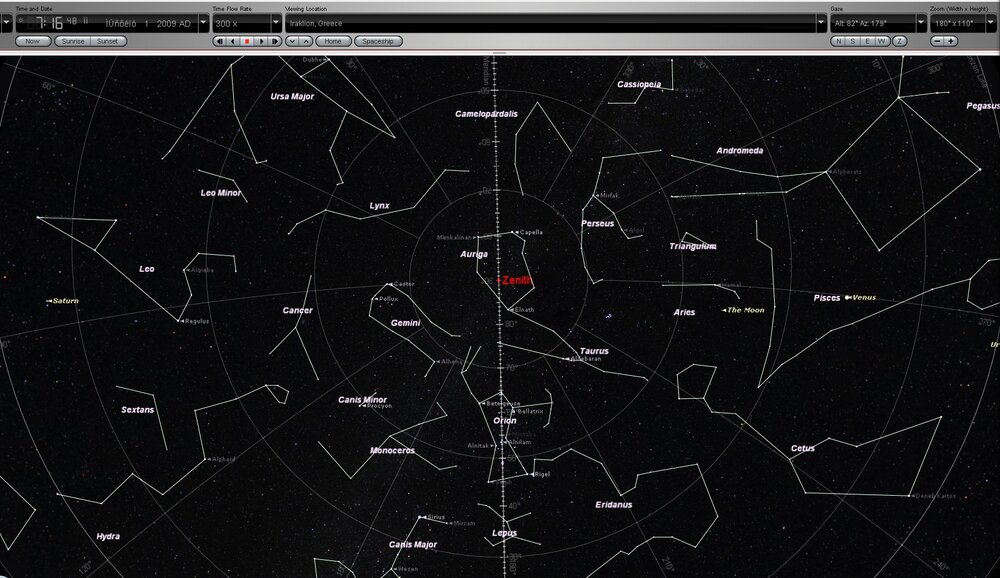
Task: Run time backward with the reverse arrow
Action: click(233, 41)
